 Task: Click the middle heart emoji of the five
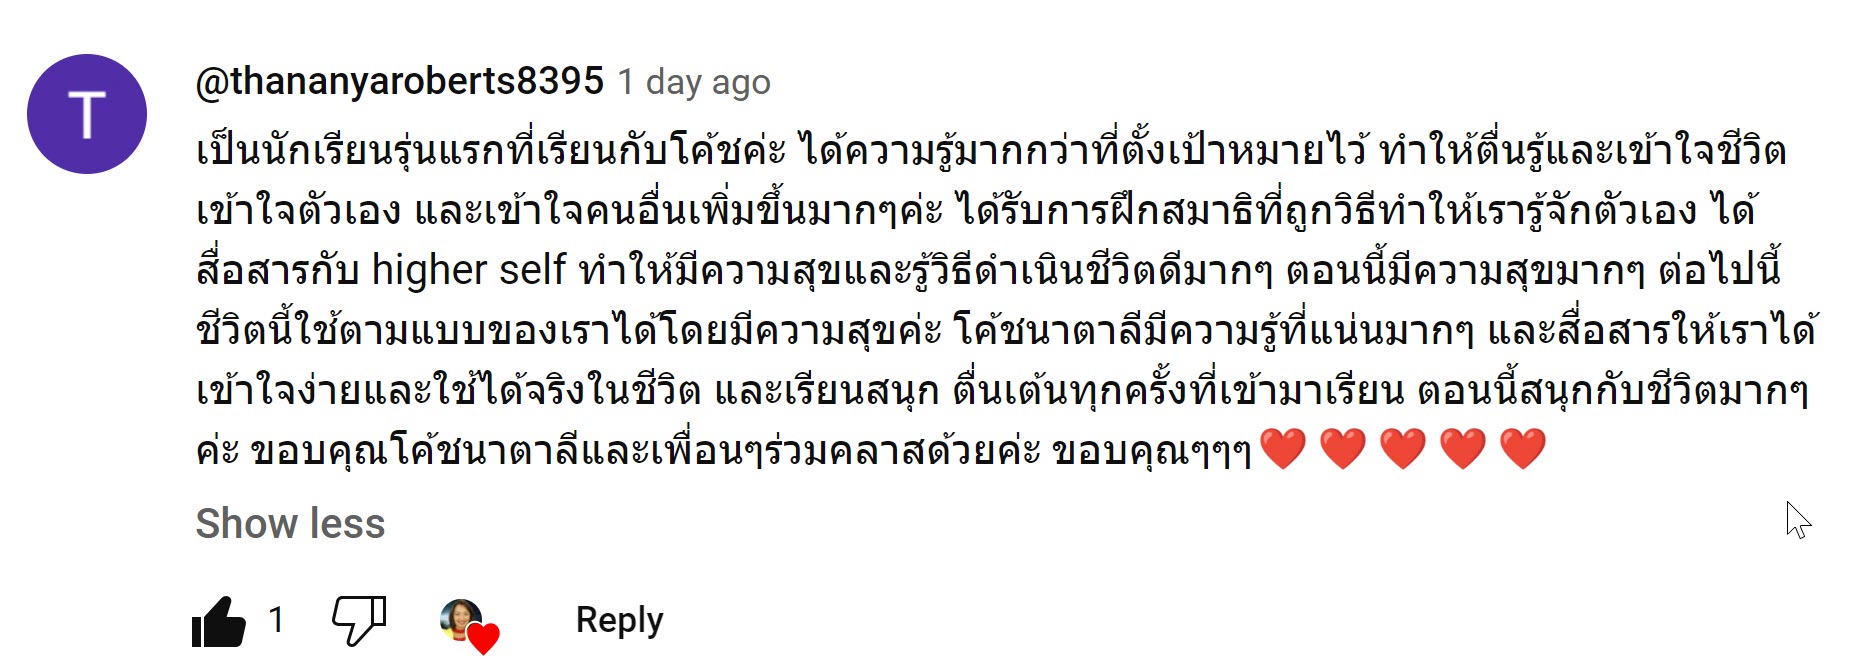(x=1403, y=449)
